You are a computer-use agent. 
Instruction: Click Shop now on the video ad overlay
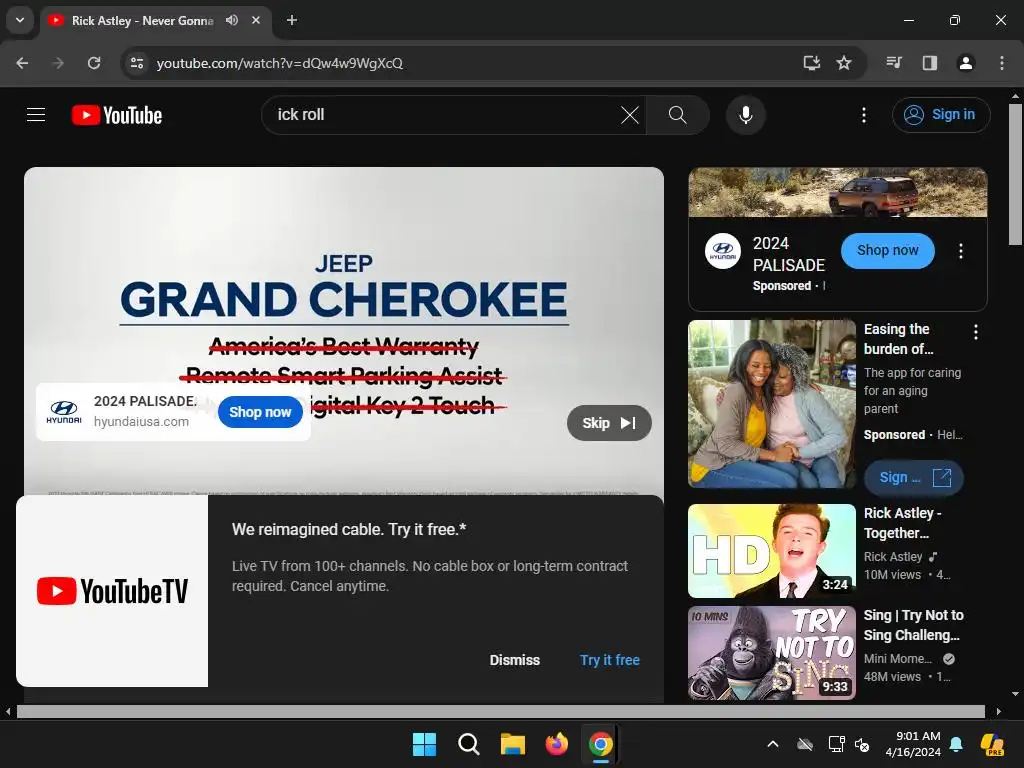[x=260, y=412]
